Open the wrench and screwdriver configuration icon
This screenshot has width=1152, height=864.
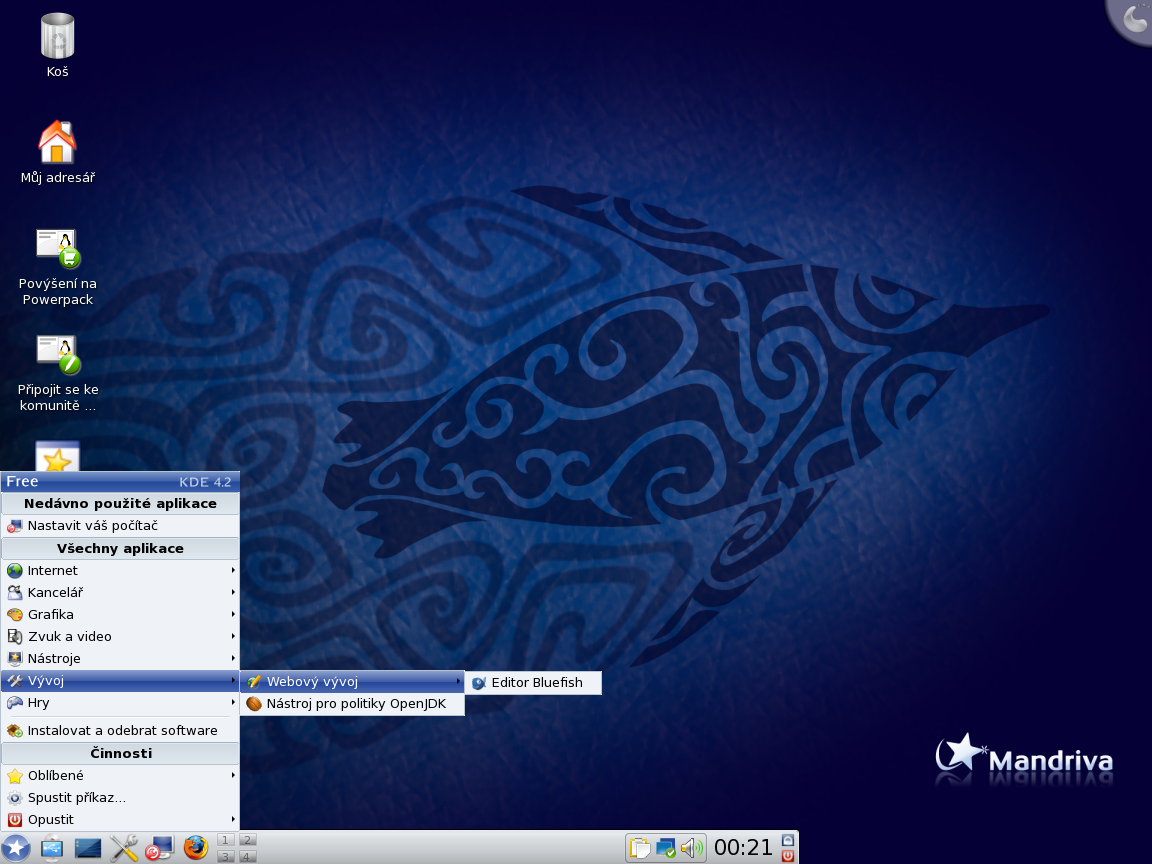(x=124, y=848)
